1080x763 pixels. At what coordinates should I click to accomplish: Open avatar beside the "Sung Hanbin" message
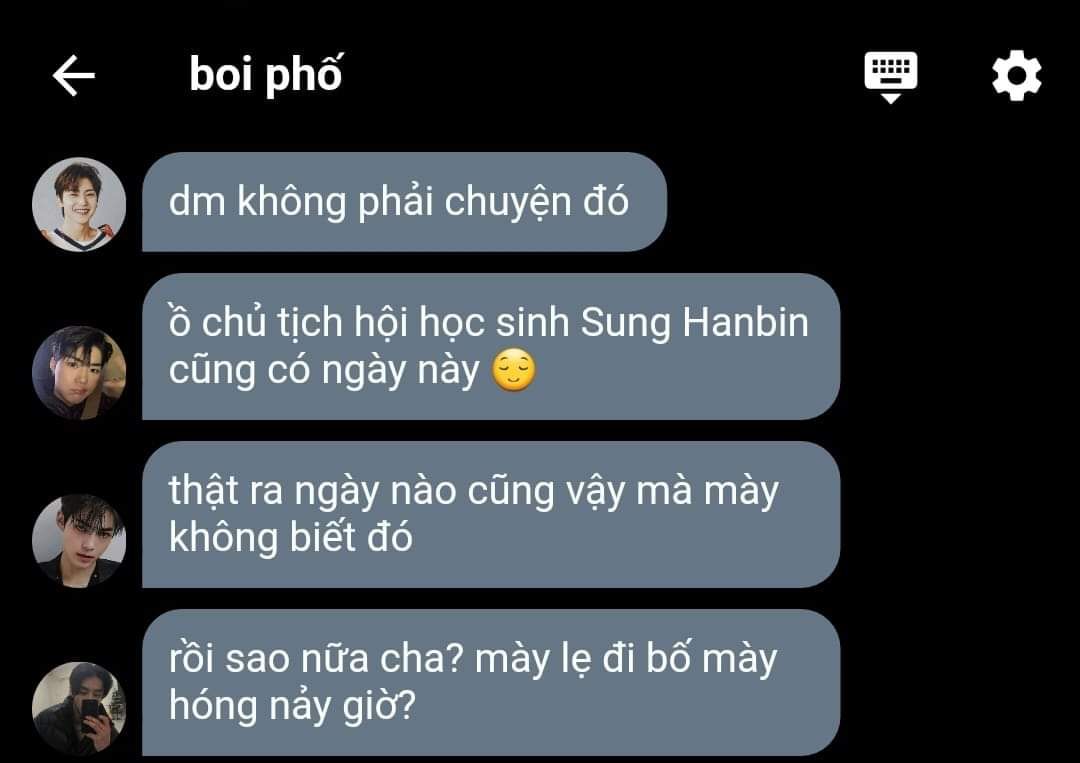[79, 373]
